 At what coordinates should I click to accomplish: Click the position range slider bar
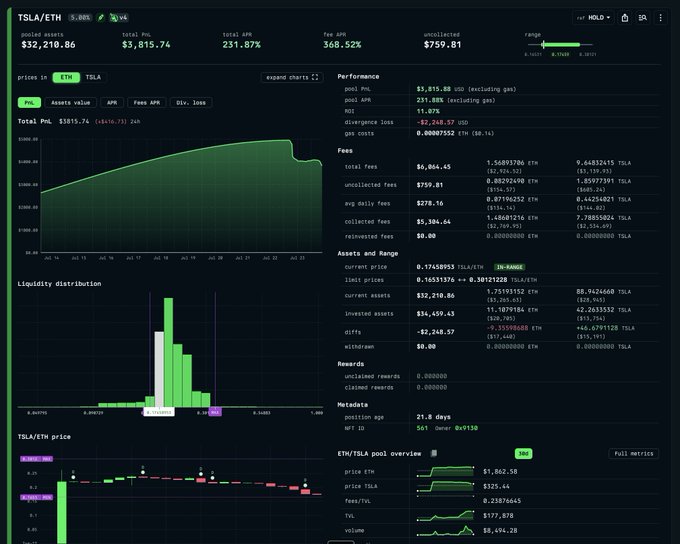click(x=560, y=44)
